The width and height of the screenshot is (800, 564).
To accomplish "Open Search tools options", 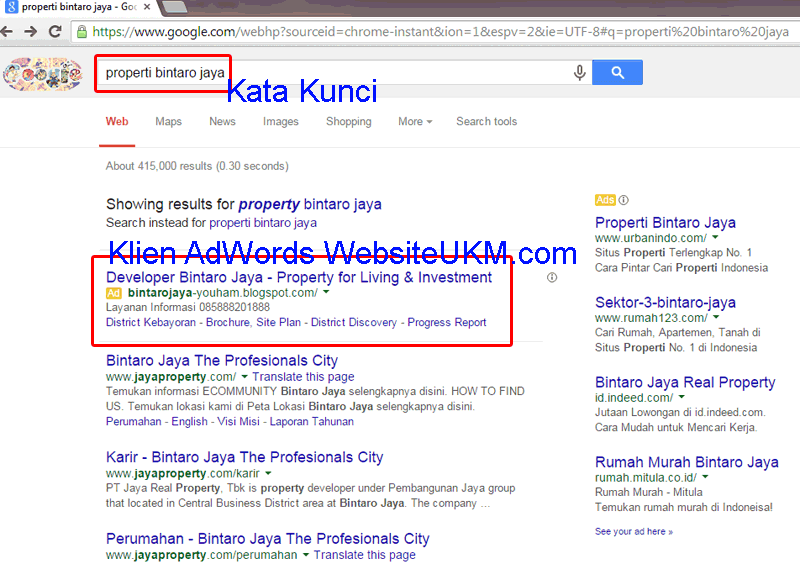I will 486,121.
